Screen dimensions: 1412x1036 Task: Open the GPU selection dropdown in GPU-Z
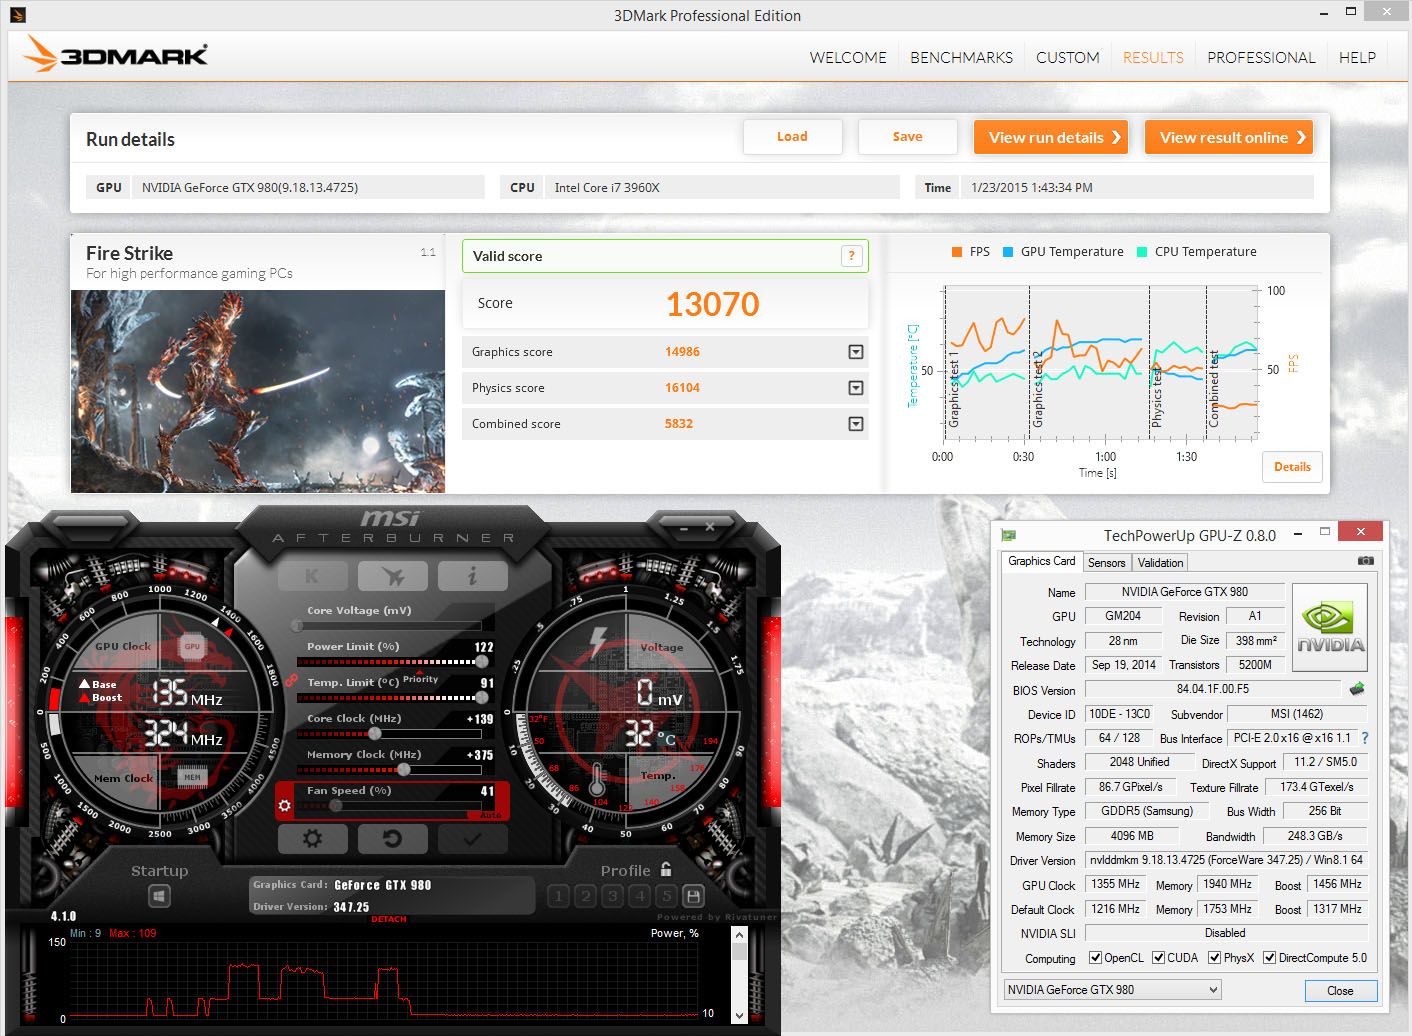pos(1113,990)
